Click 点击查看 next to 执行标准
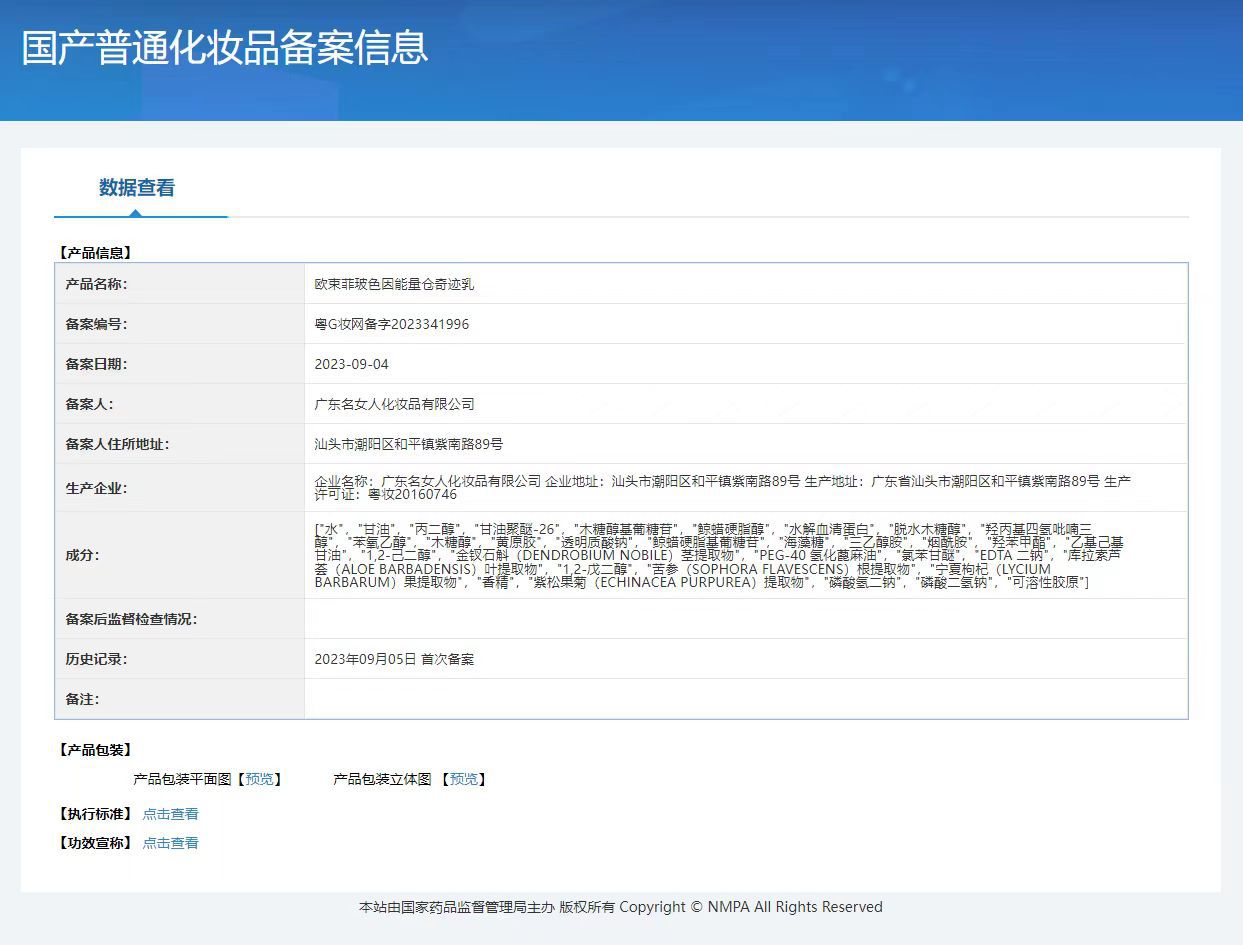This screenshot has width=1243, height=945. tap(170, 814)
